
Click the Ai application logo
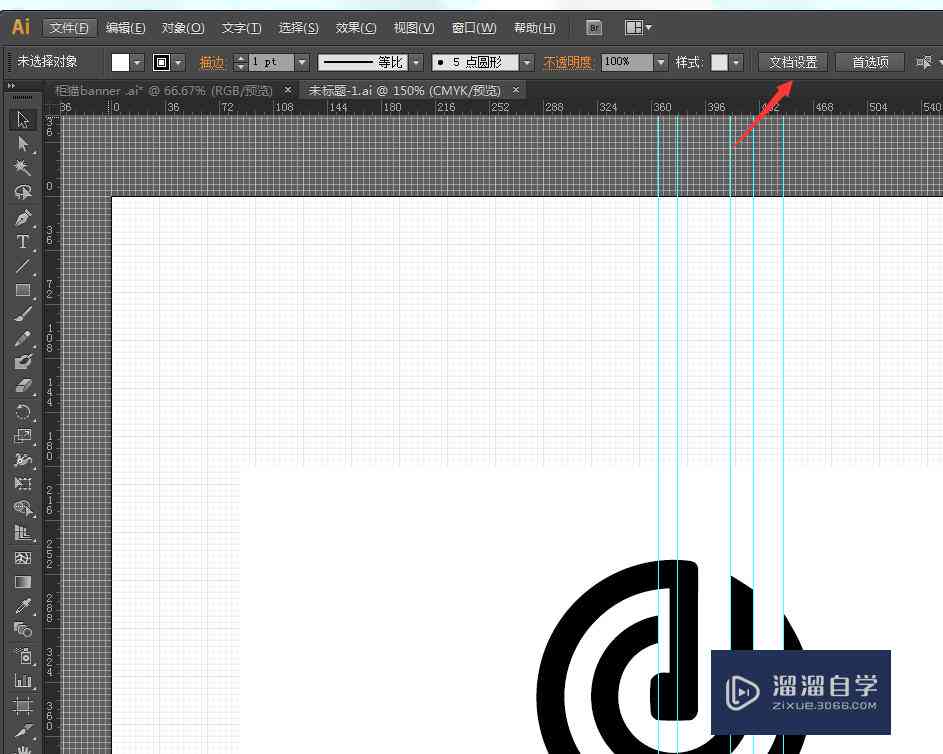21,27
